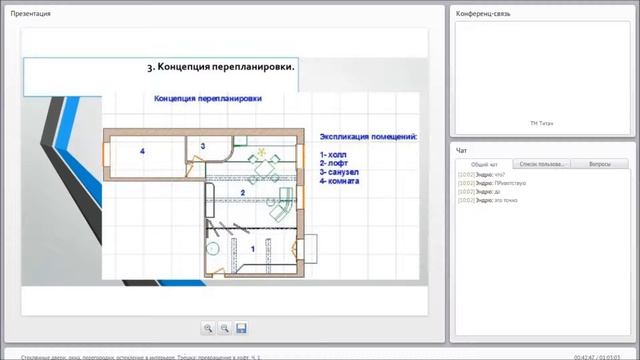Click the blue subtitle Концепция перепланировки

pyautogui.click(x=208, y=98)
